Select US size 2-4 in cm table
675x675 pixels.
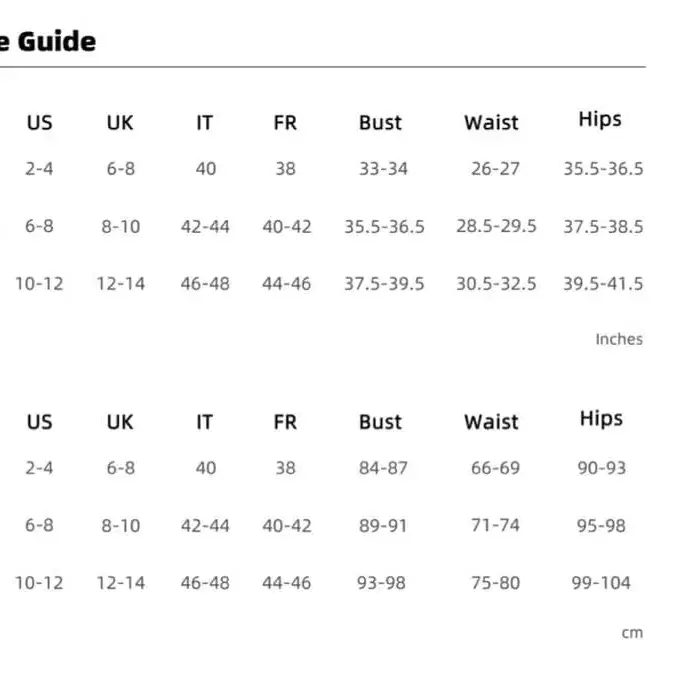(39, 468)
